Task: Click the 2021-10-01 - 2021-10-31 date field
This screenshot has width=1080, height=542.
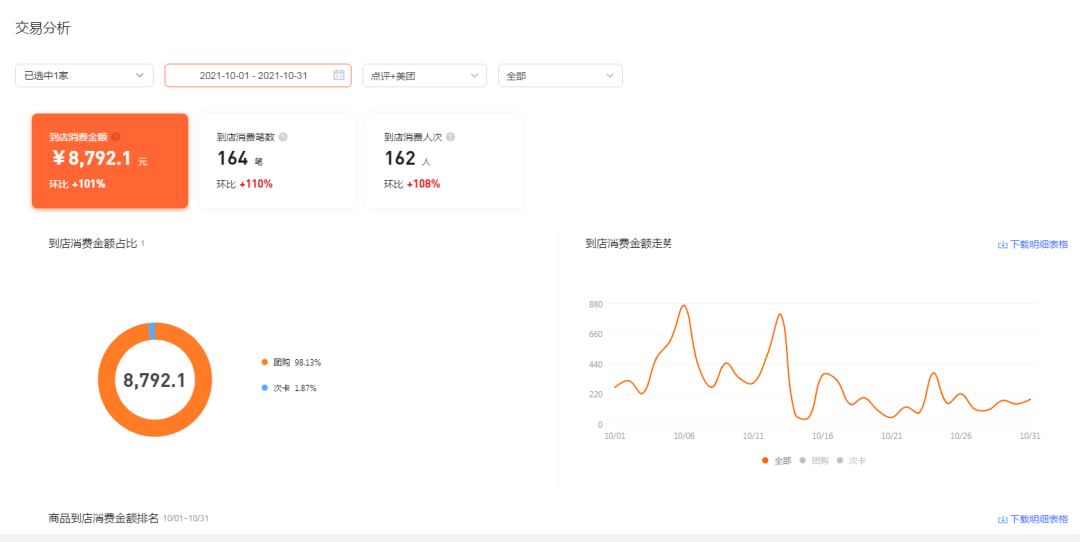Action: 253,76
